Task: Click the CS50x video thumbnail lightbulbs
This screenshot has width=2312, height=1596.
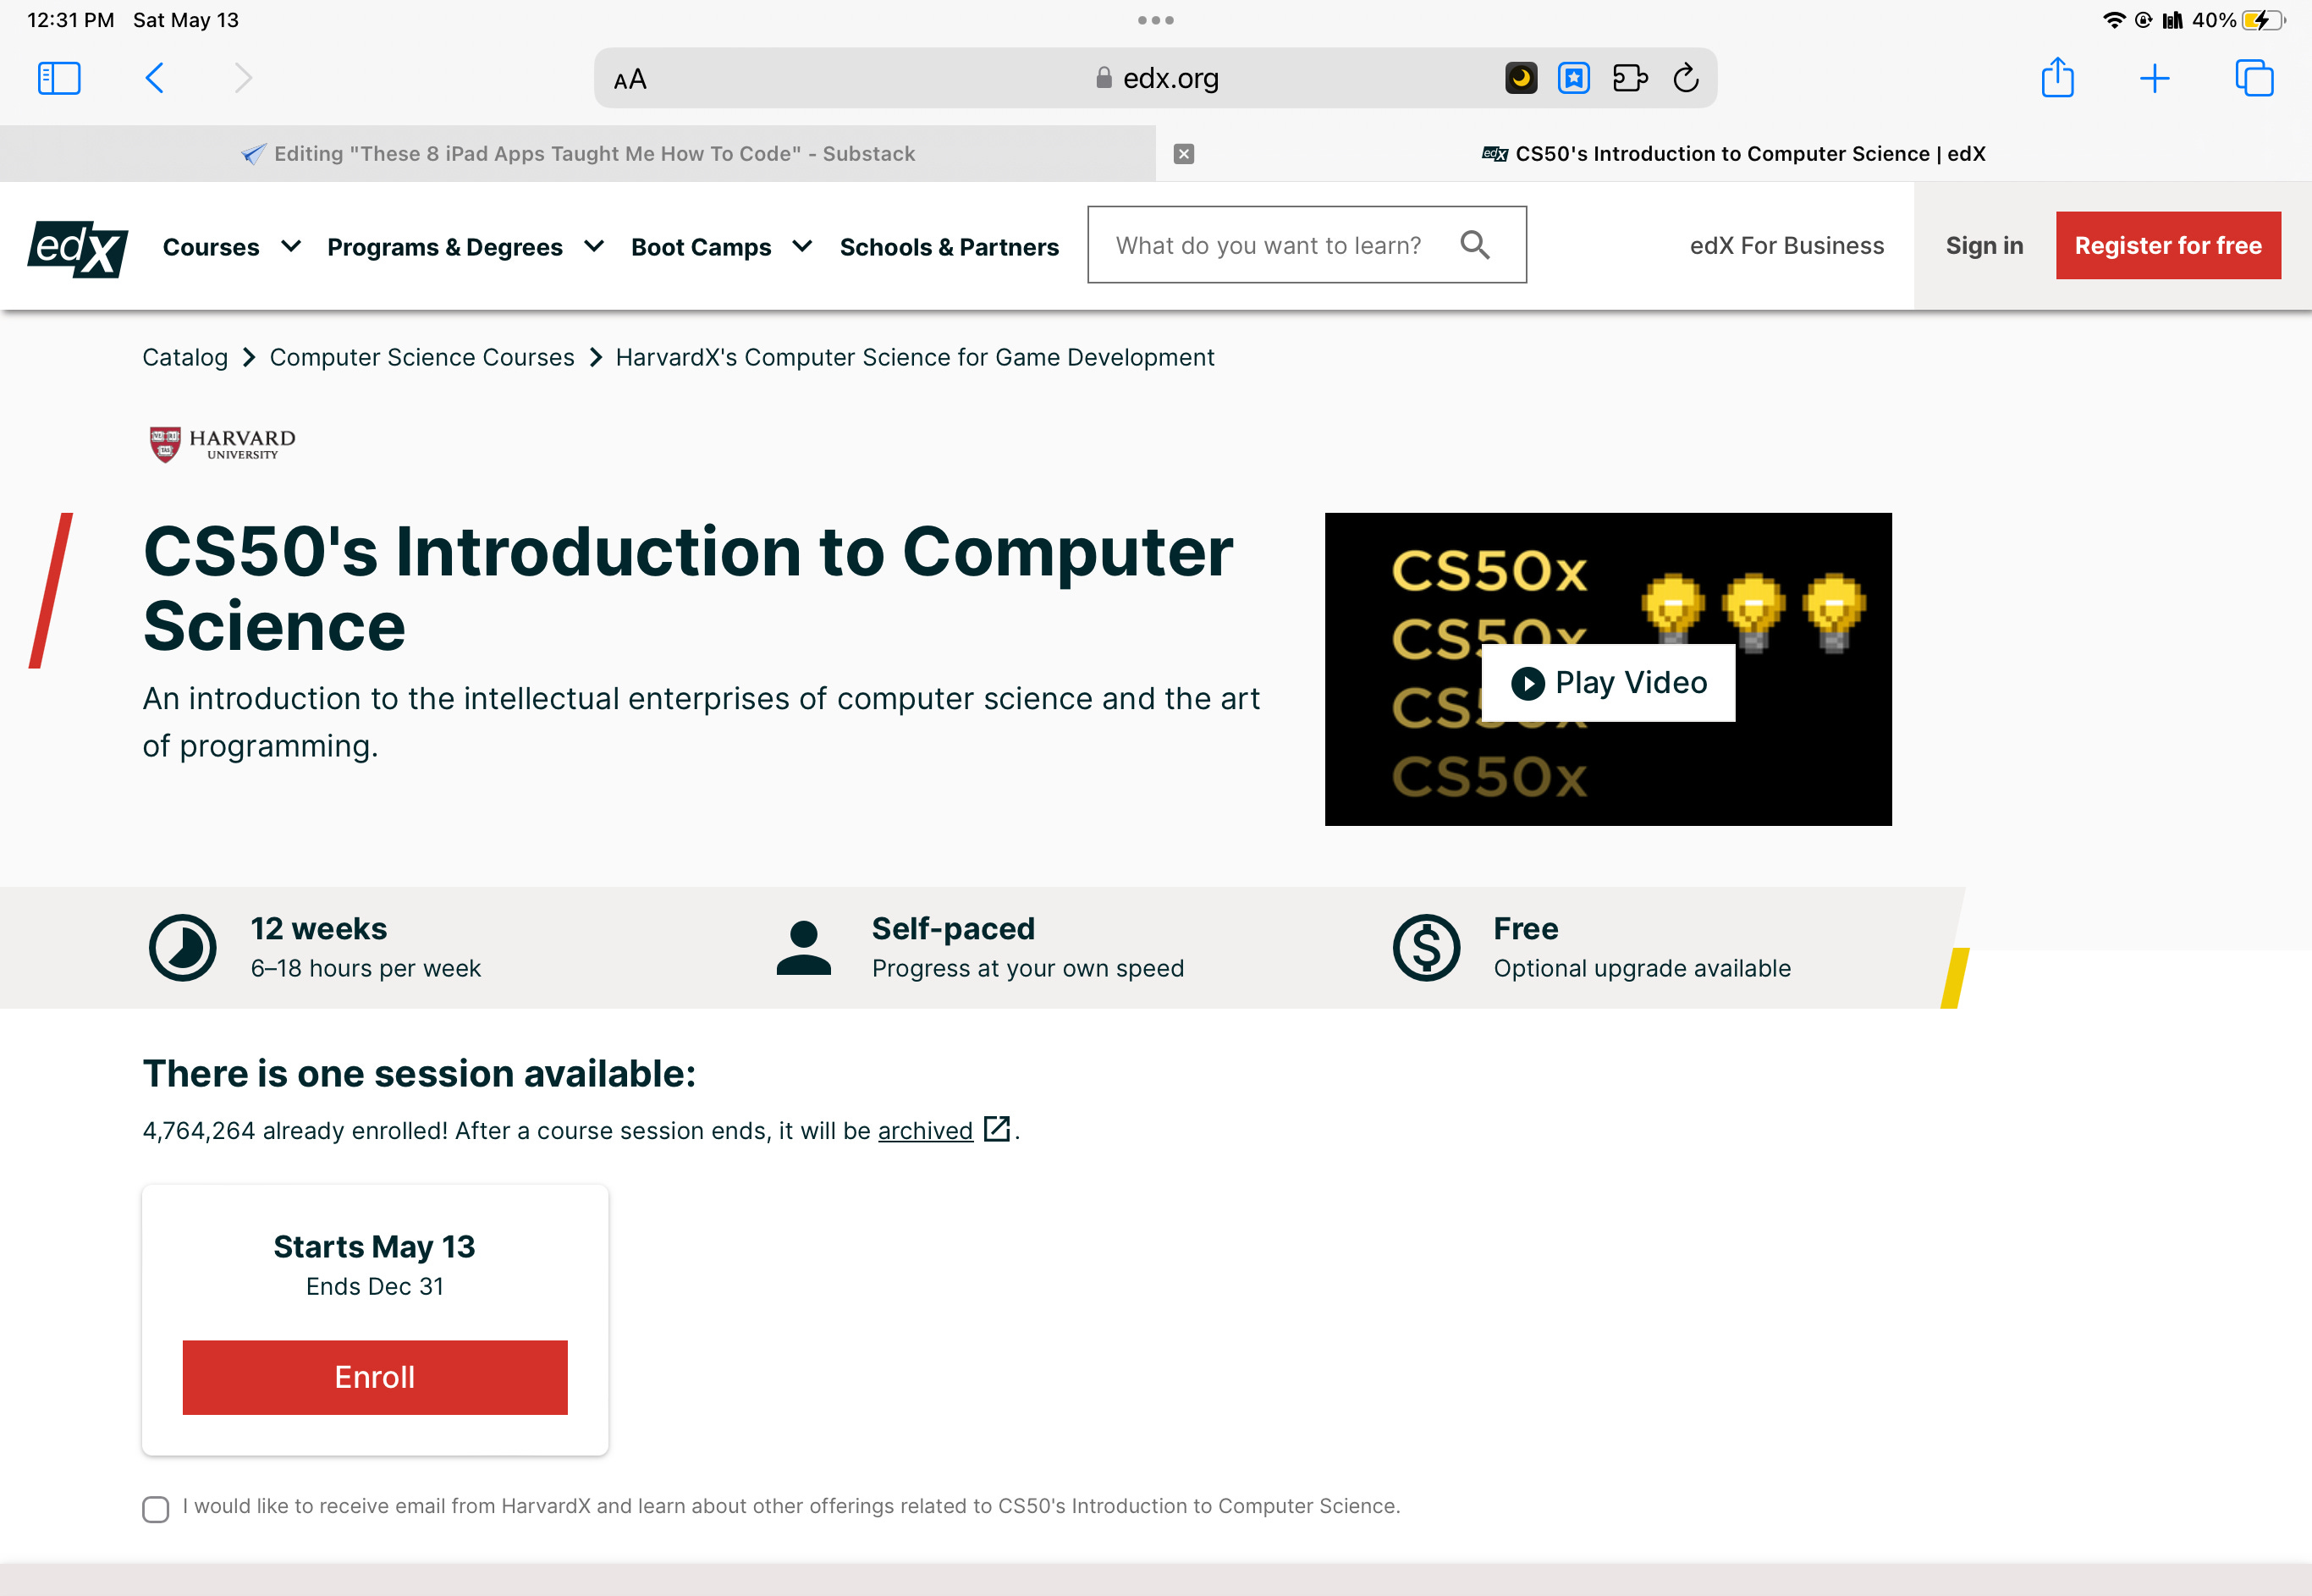Action: [1753, 611]
